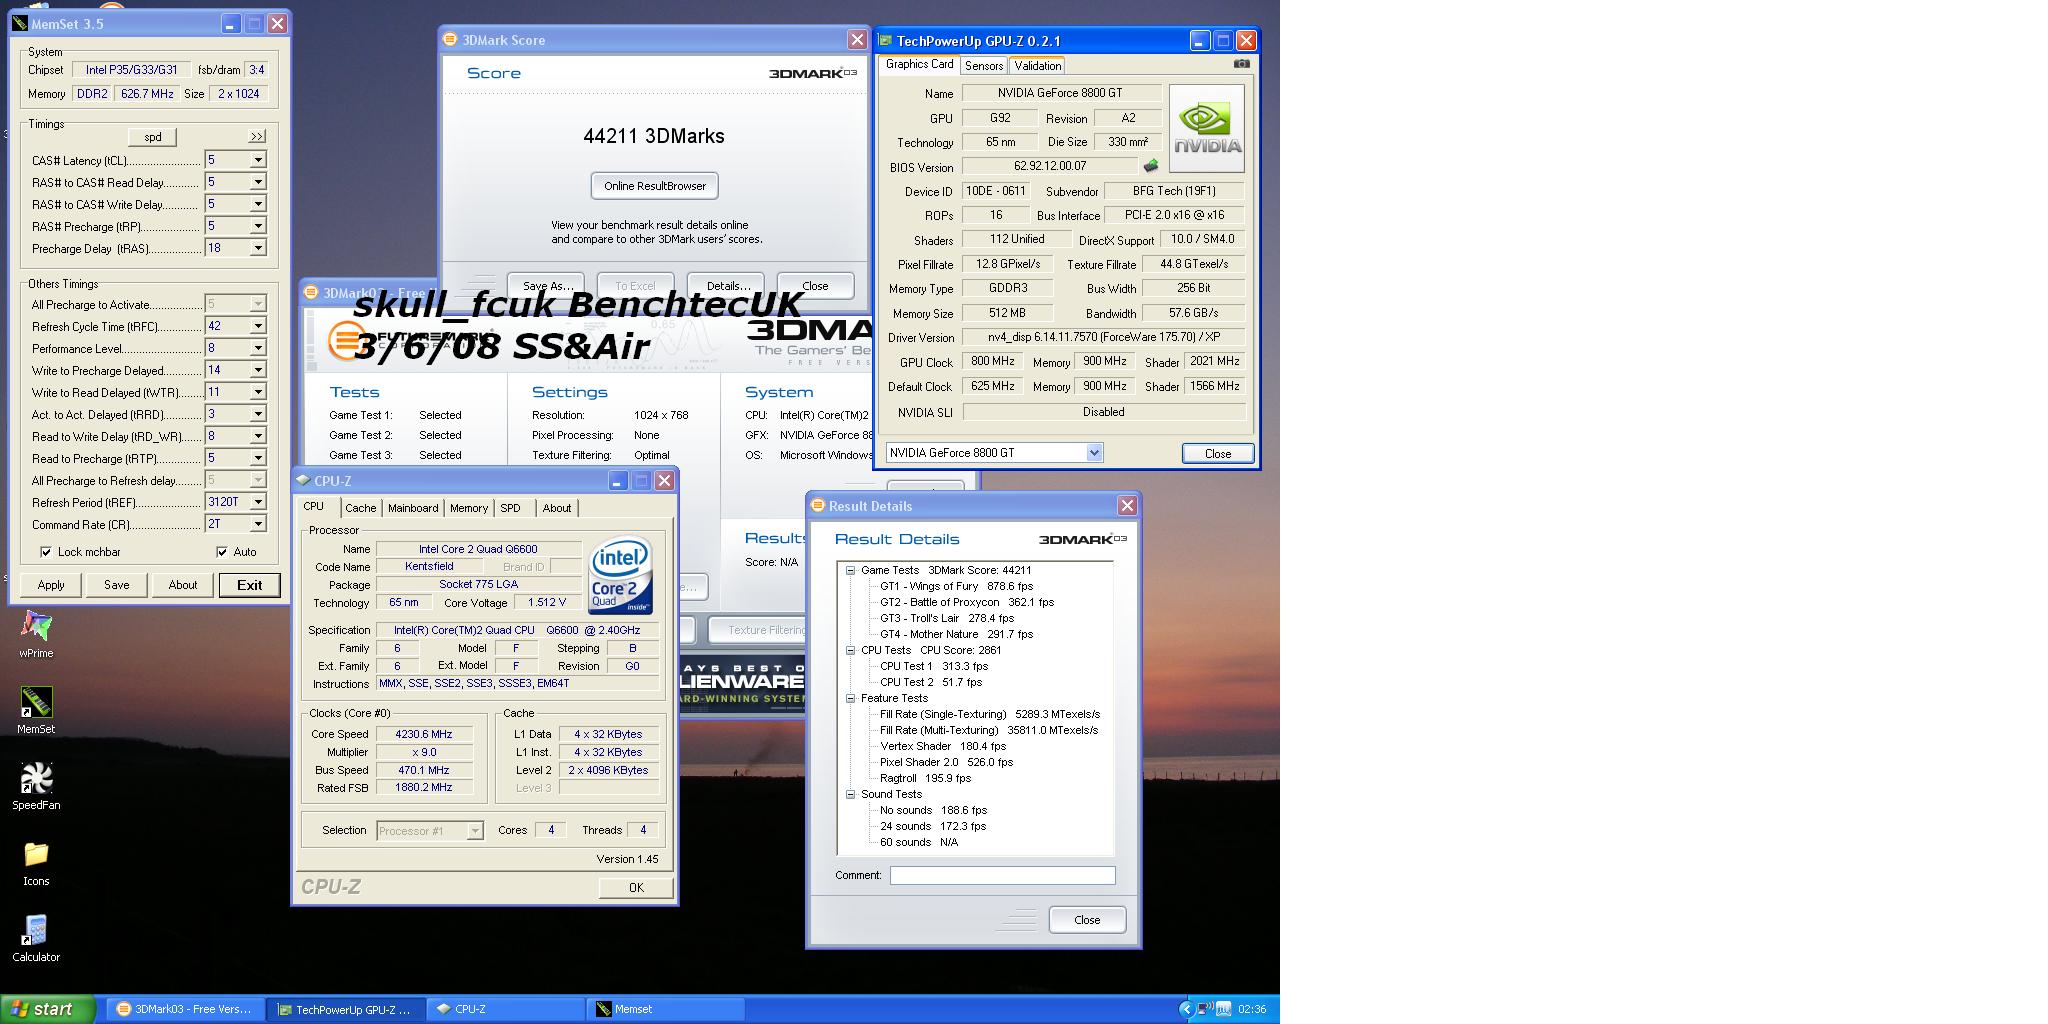Click OK in CPU-Z window
The height and width of the screenshot is (1024, 2048).
point(636,887)
